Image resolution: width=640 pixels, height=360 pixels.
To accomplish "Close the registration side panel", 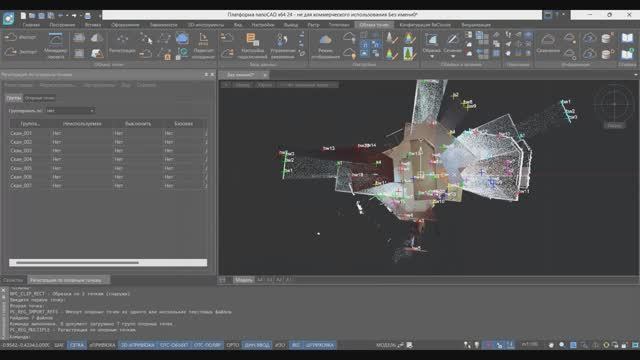I will (212, 75).
